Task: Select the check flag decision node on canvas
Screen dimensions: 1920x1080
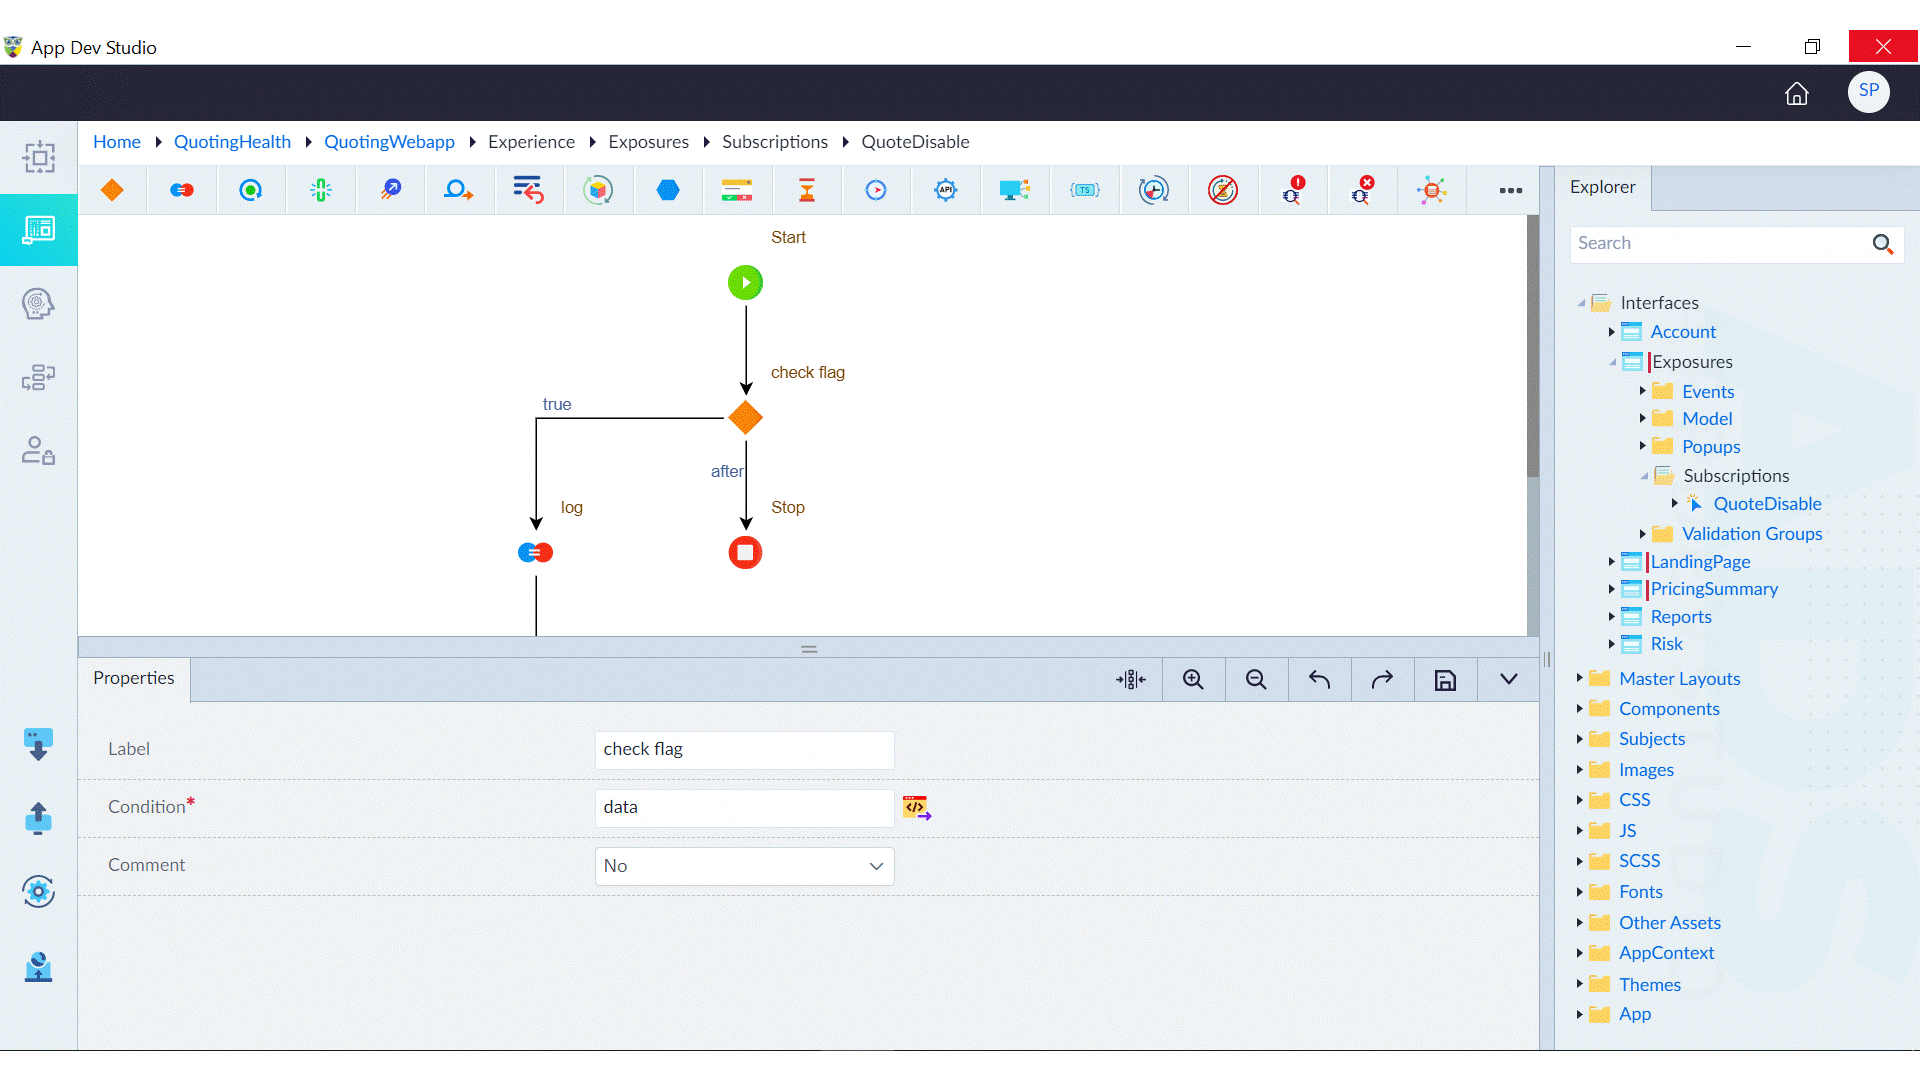Action: (745, 418)
